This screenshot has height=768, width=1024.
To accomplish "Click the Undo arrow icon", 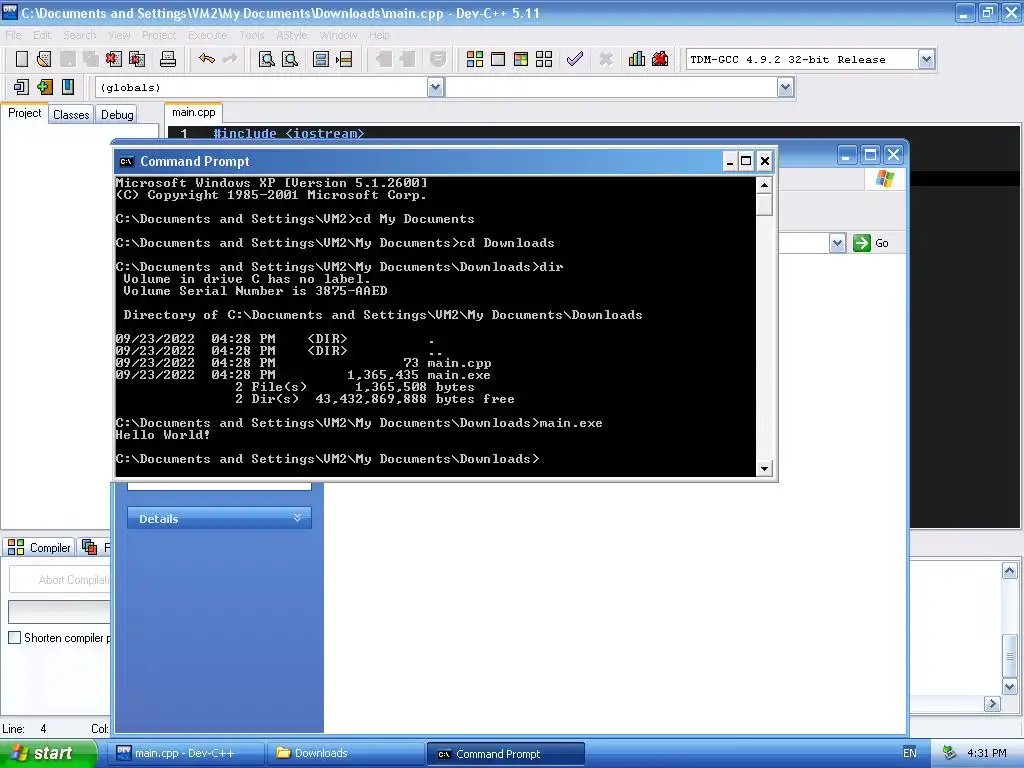I will (207, 59).
